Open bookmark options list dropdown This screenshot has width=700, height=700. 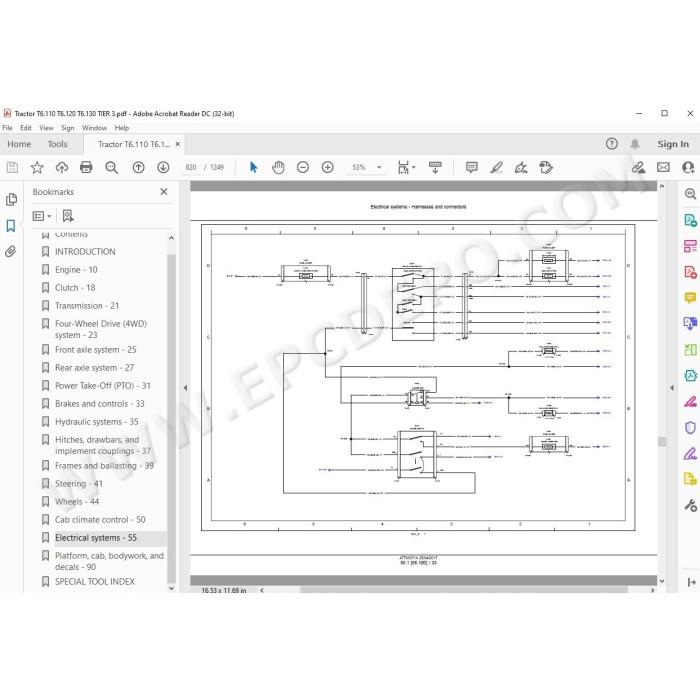(42, 216)
